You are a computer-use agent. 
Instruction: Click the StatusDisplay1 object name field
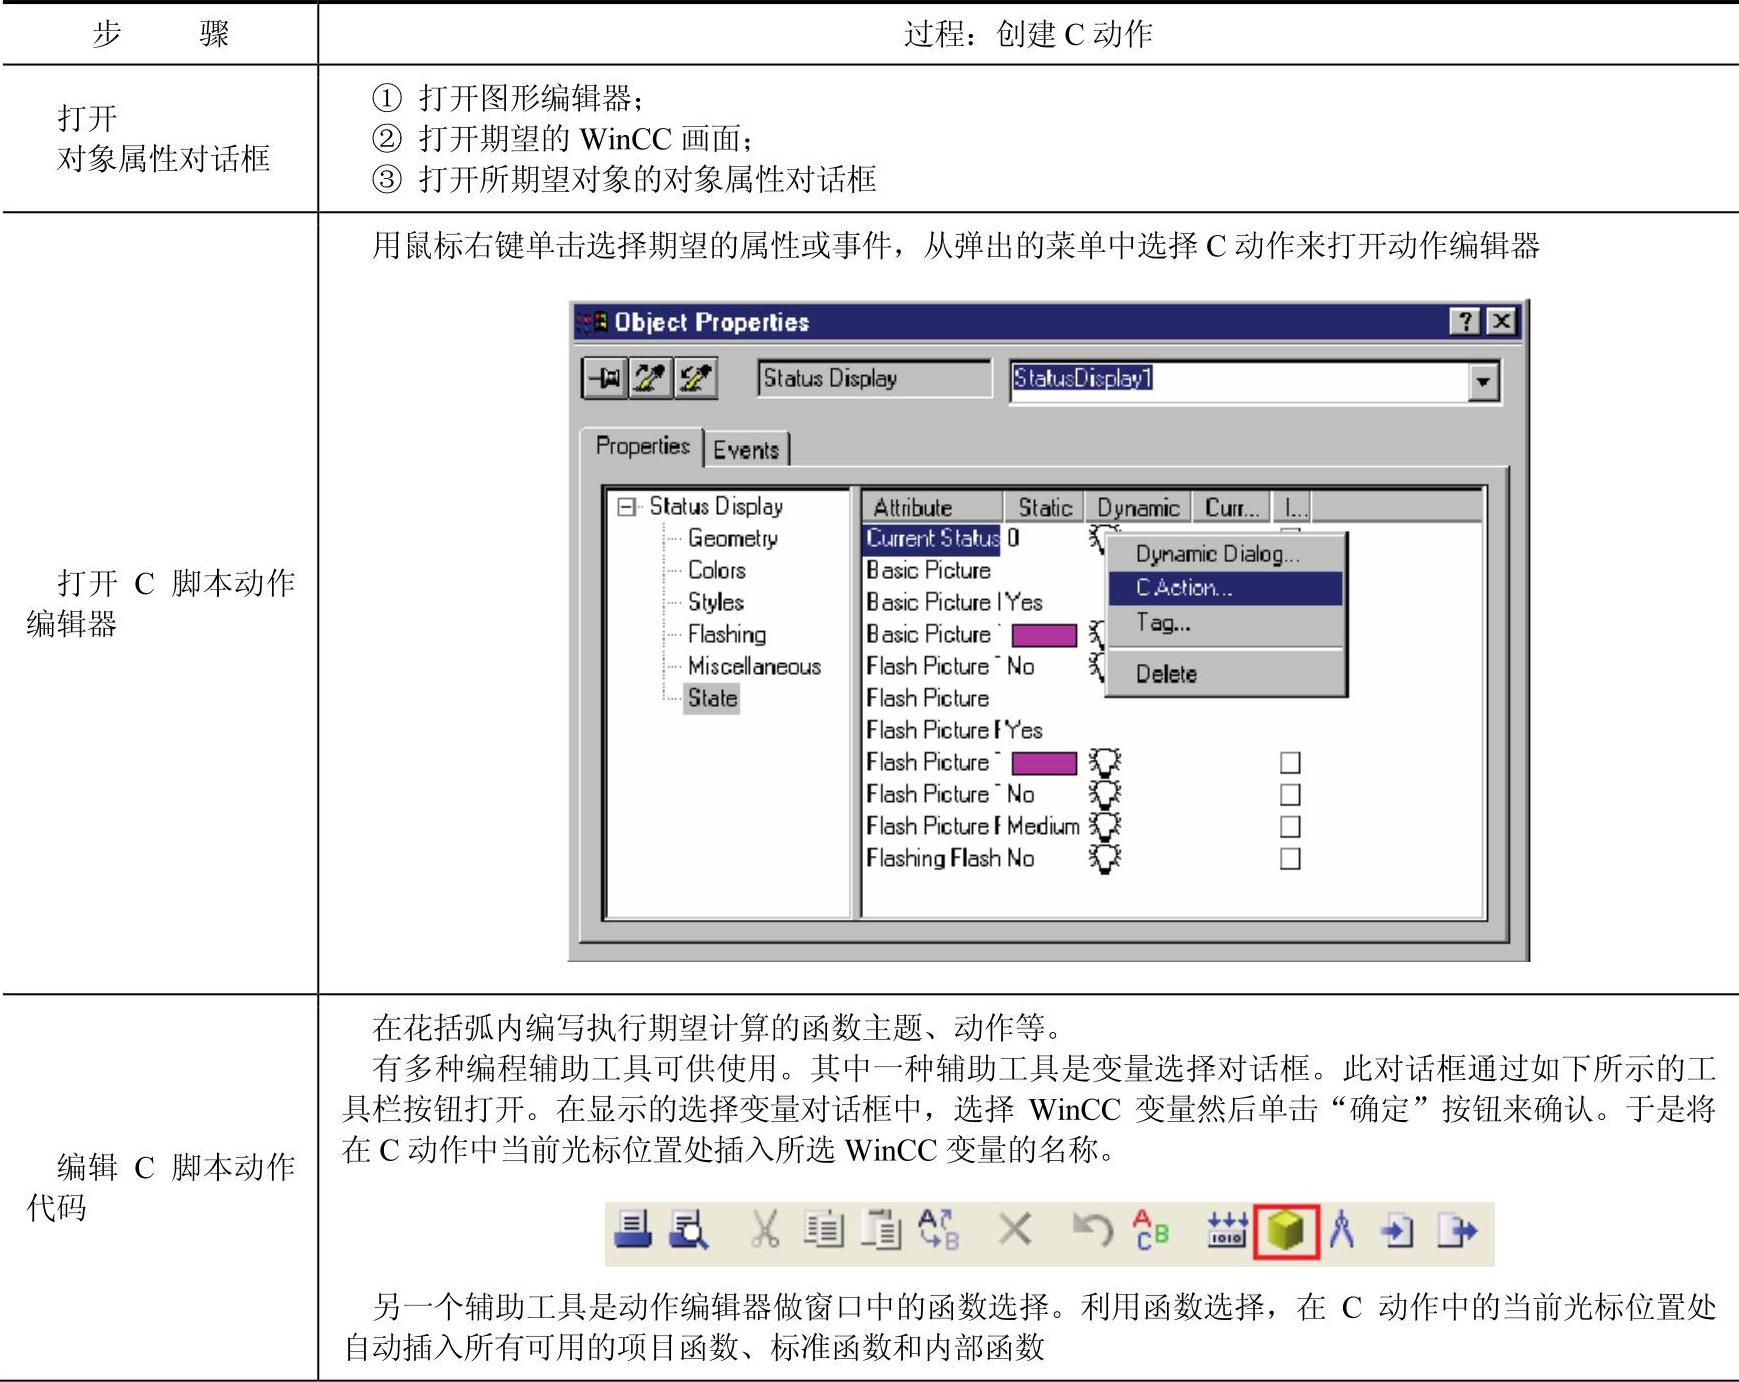point(1239,380)
